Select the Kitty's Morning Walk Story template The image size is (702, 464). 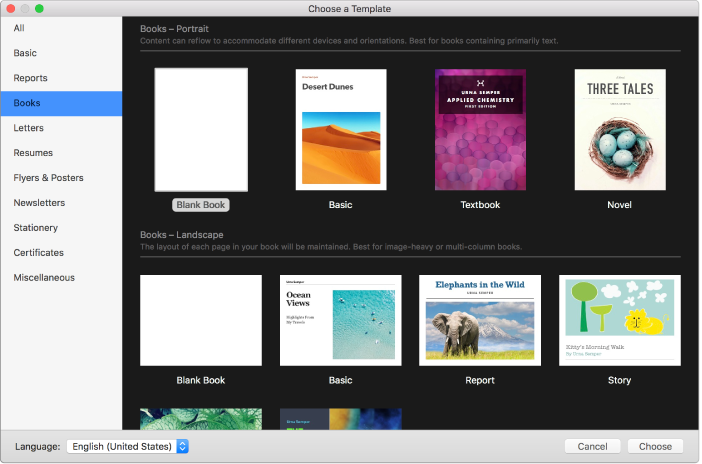click(620, 320)
